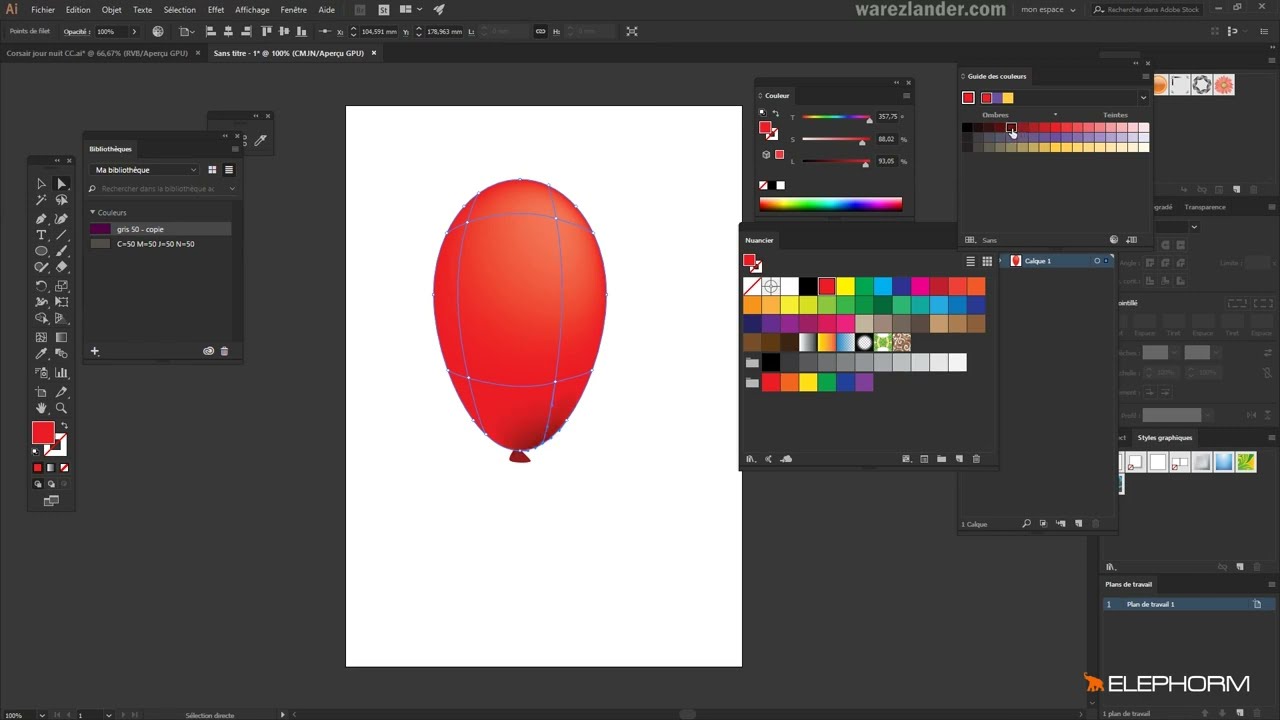Set toolbox paint mode to Gradient
Image resolution: width=1280 pixels, height=720 pixels.
(x=51, y=467)
